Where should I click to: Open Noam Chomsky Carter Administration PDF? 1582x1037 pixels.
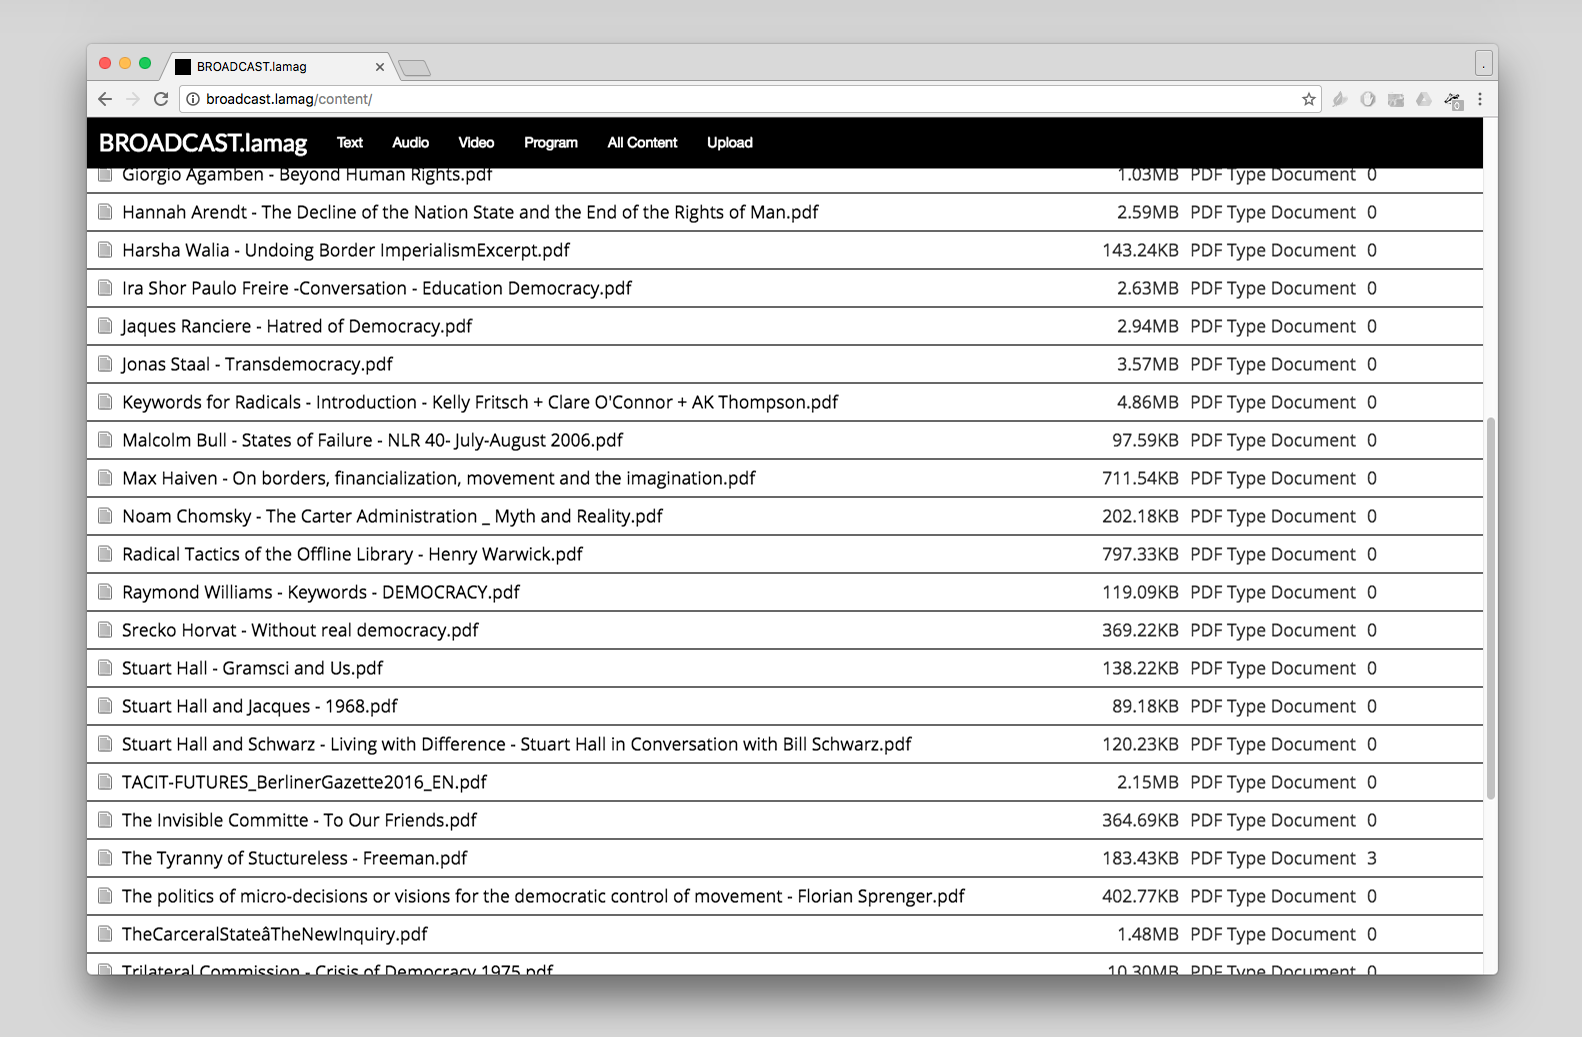pyautogui.click(x=392, y=517)
